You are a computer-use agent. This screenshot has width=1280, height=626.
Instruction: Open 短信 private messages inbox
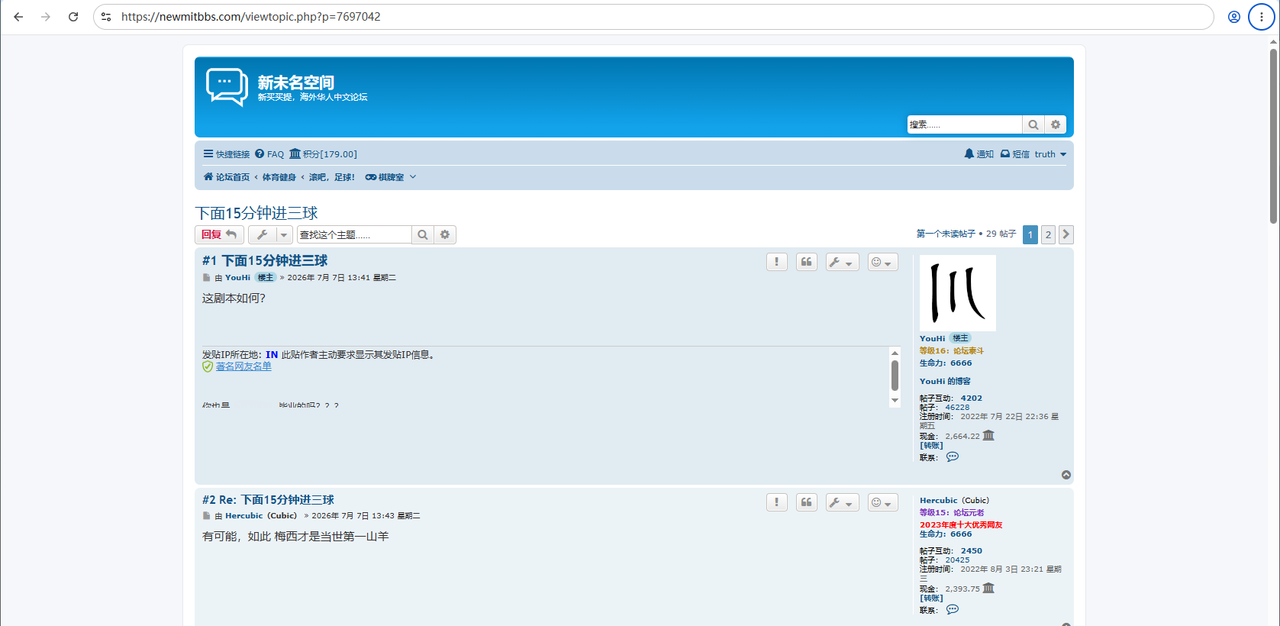pyautogui.click(x=1015, y=154)
